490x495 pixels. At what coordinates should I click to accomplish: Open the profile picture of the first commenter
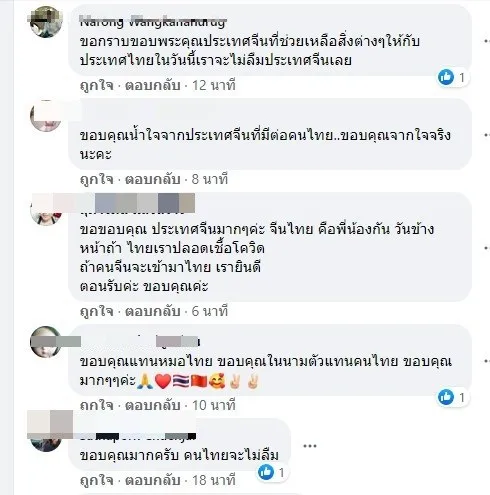[46, 22]
